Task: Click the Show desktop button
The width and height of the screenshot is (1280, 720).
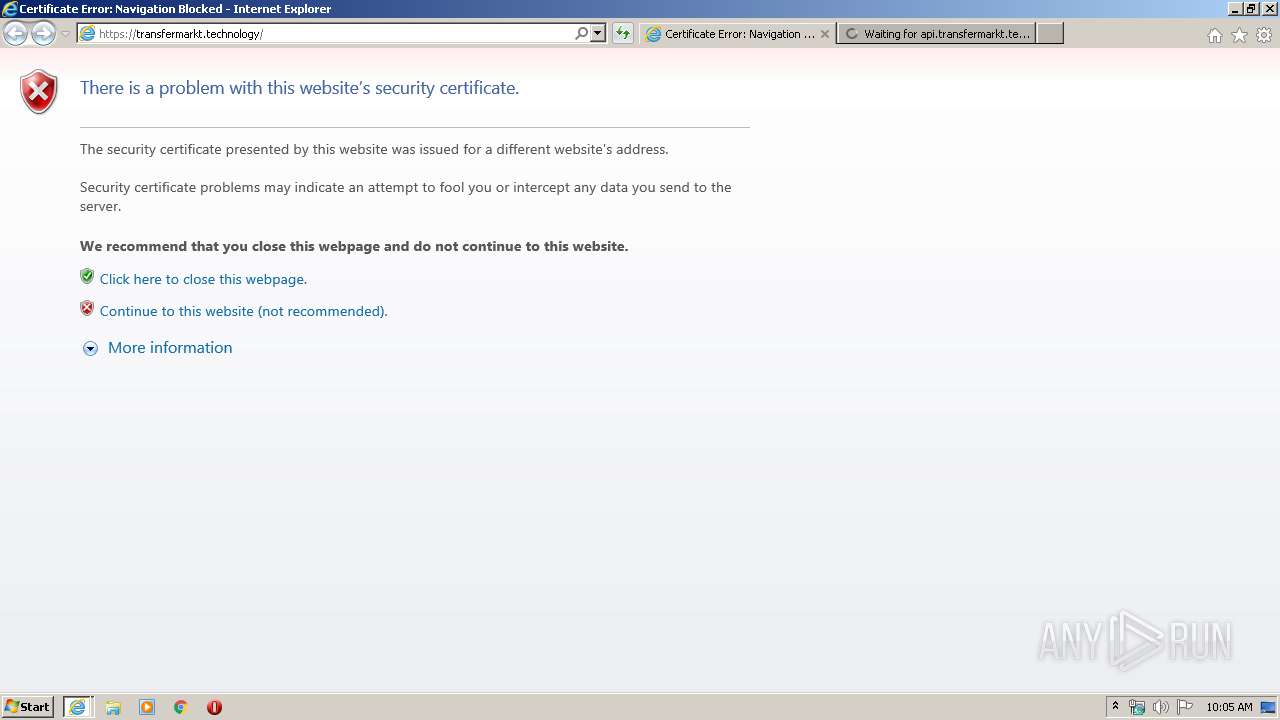Action: [x=1268, y=707]
